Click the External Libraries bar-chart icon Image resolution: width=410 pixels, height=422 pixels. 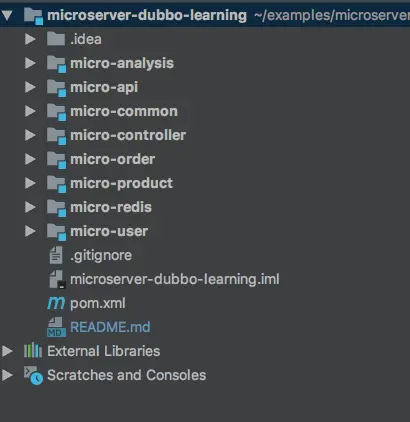pyautogui.click(x=33, y=351)
